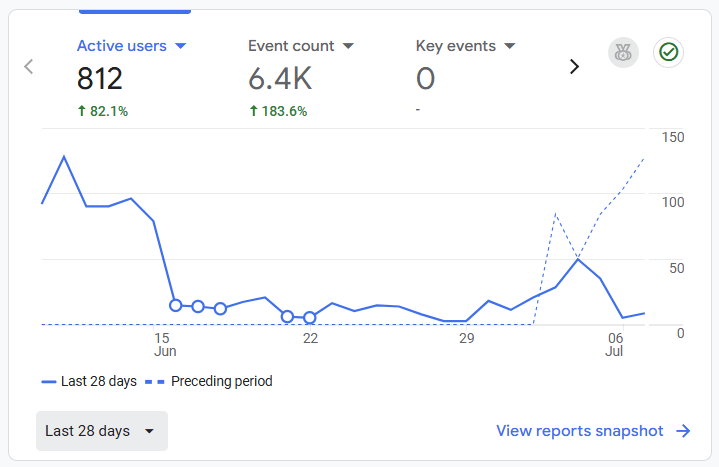Image resolution: width=719 pixels, height=467 pixels.
Task: Click the green checkmark status icon
Action: tap(668, 53)
